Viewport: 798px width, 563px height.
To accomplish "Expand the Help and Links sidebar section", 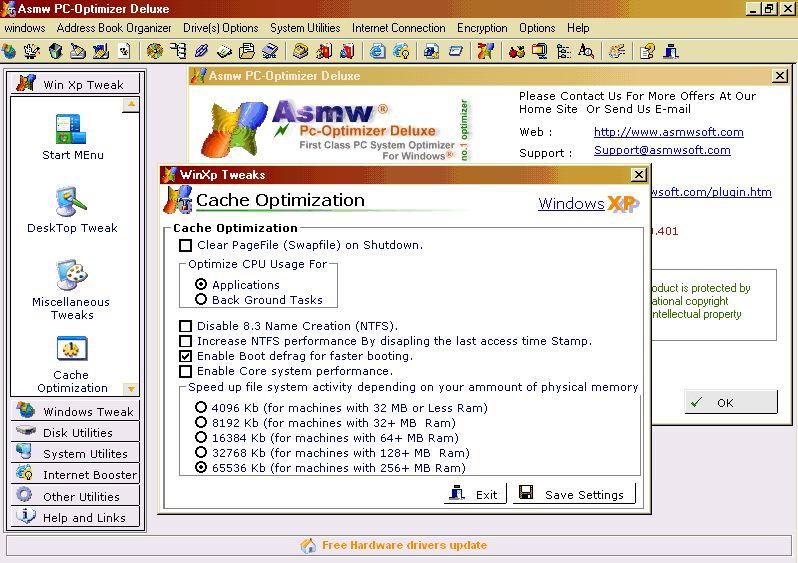I will (75, 517).
